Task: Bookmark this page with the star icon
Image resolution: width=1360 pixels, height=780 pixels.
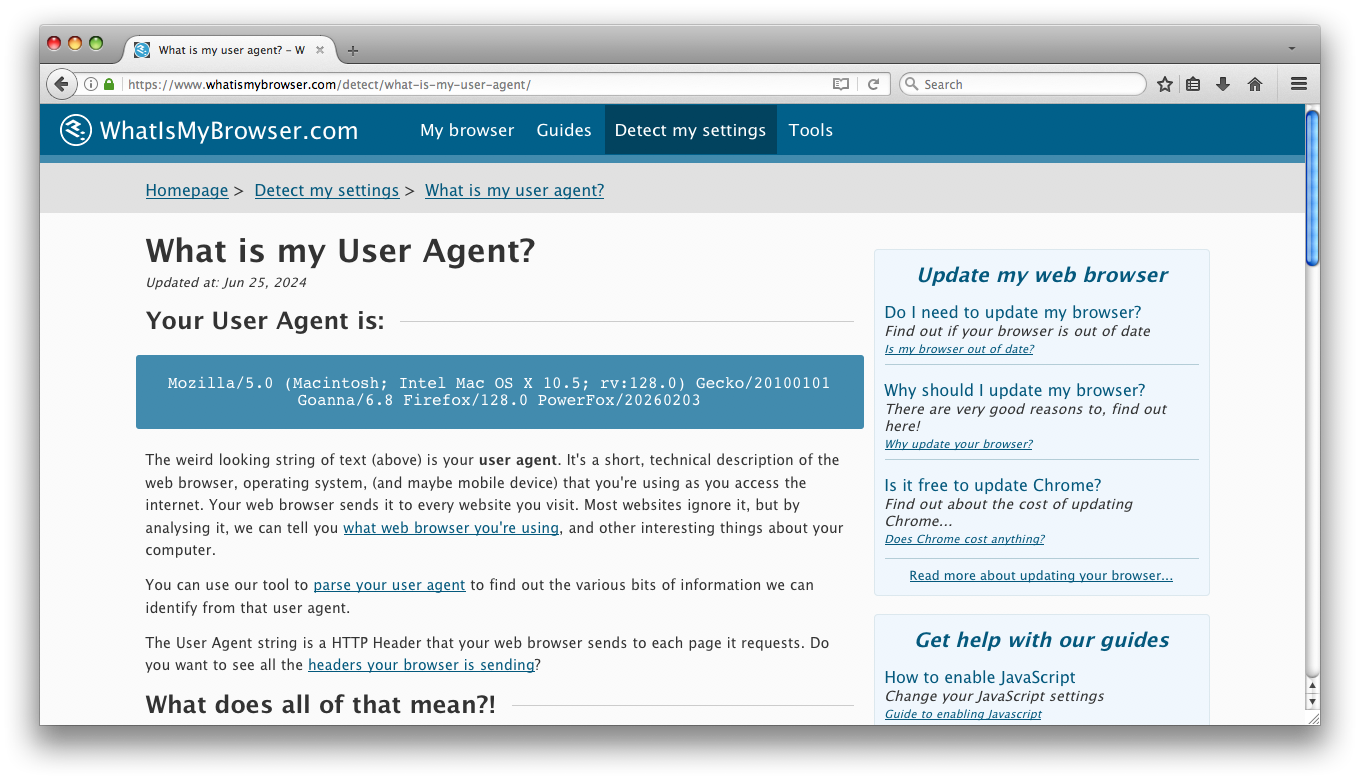Action: 1165,84
